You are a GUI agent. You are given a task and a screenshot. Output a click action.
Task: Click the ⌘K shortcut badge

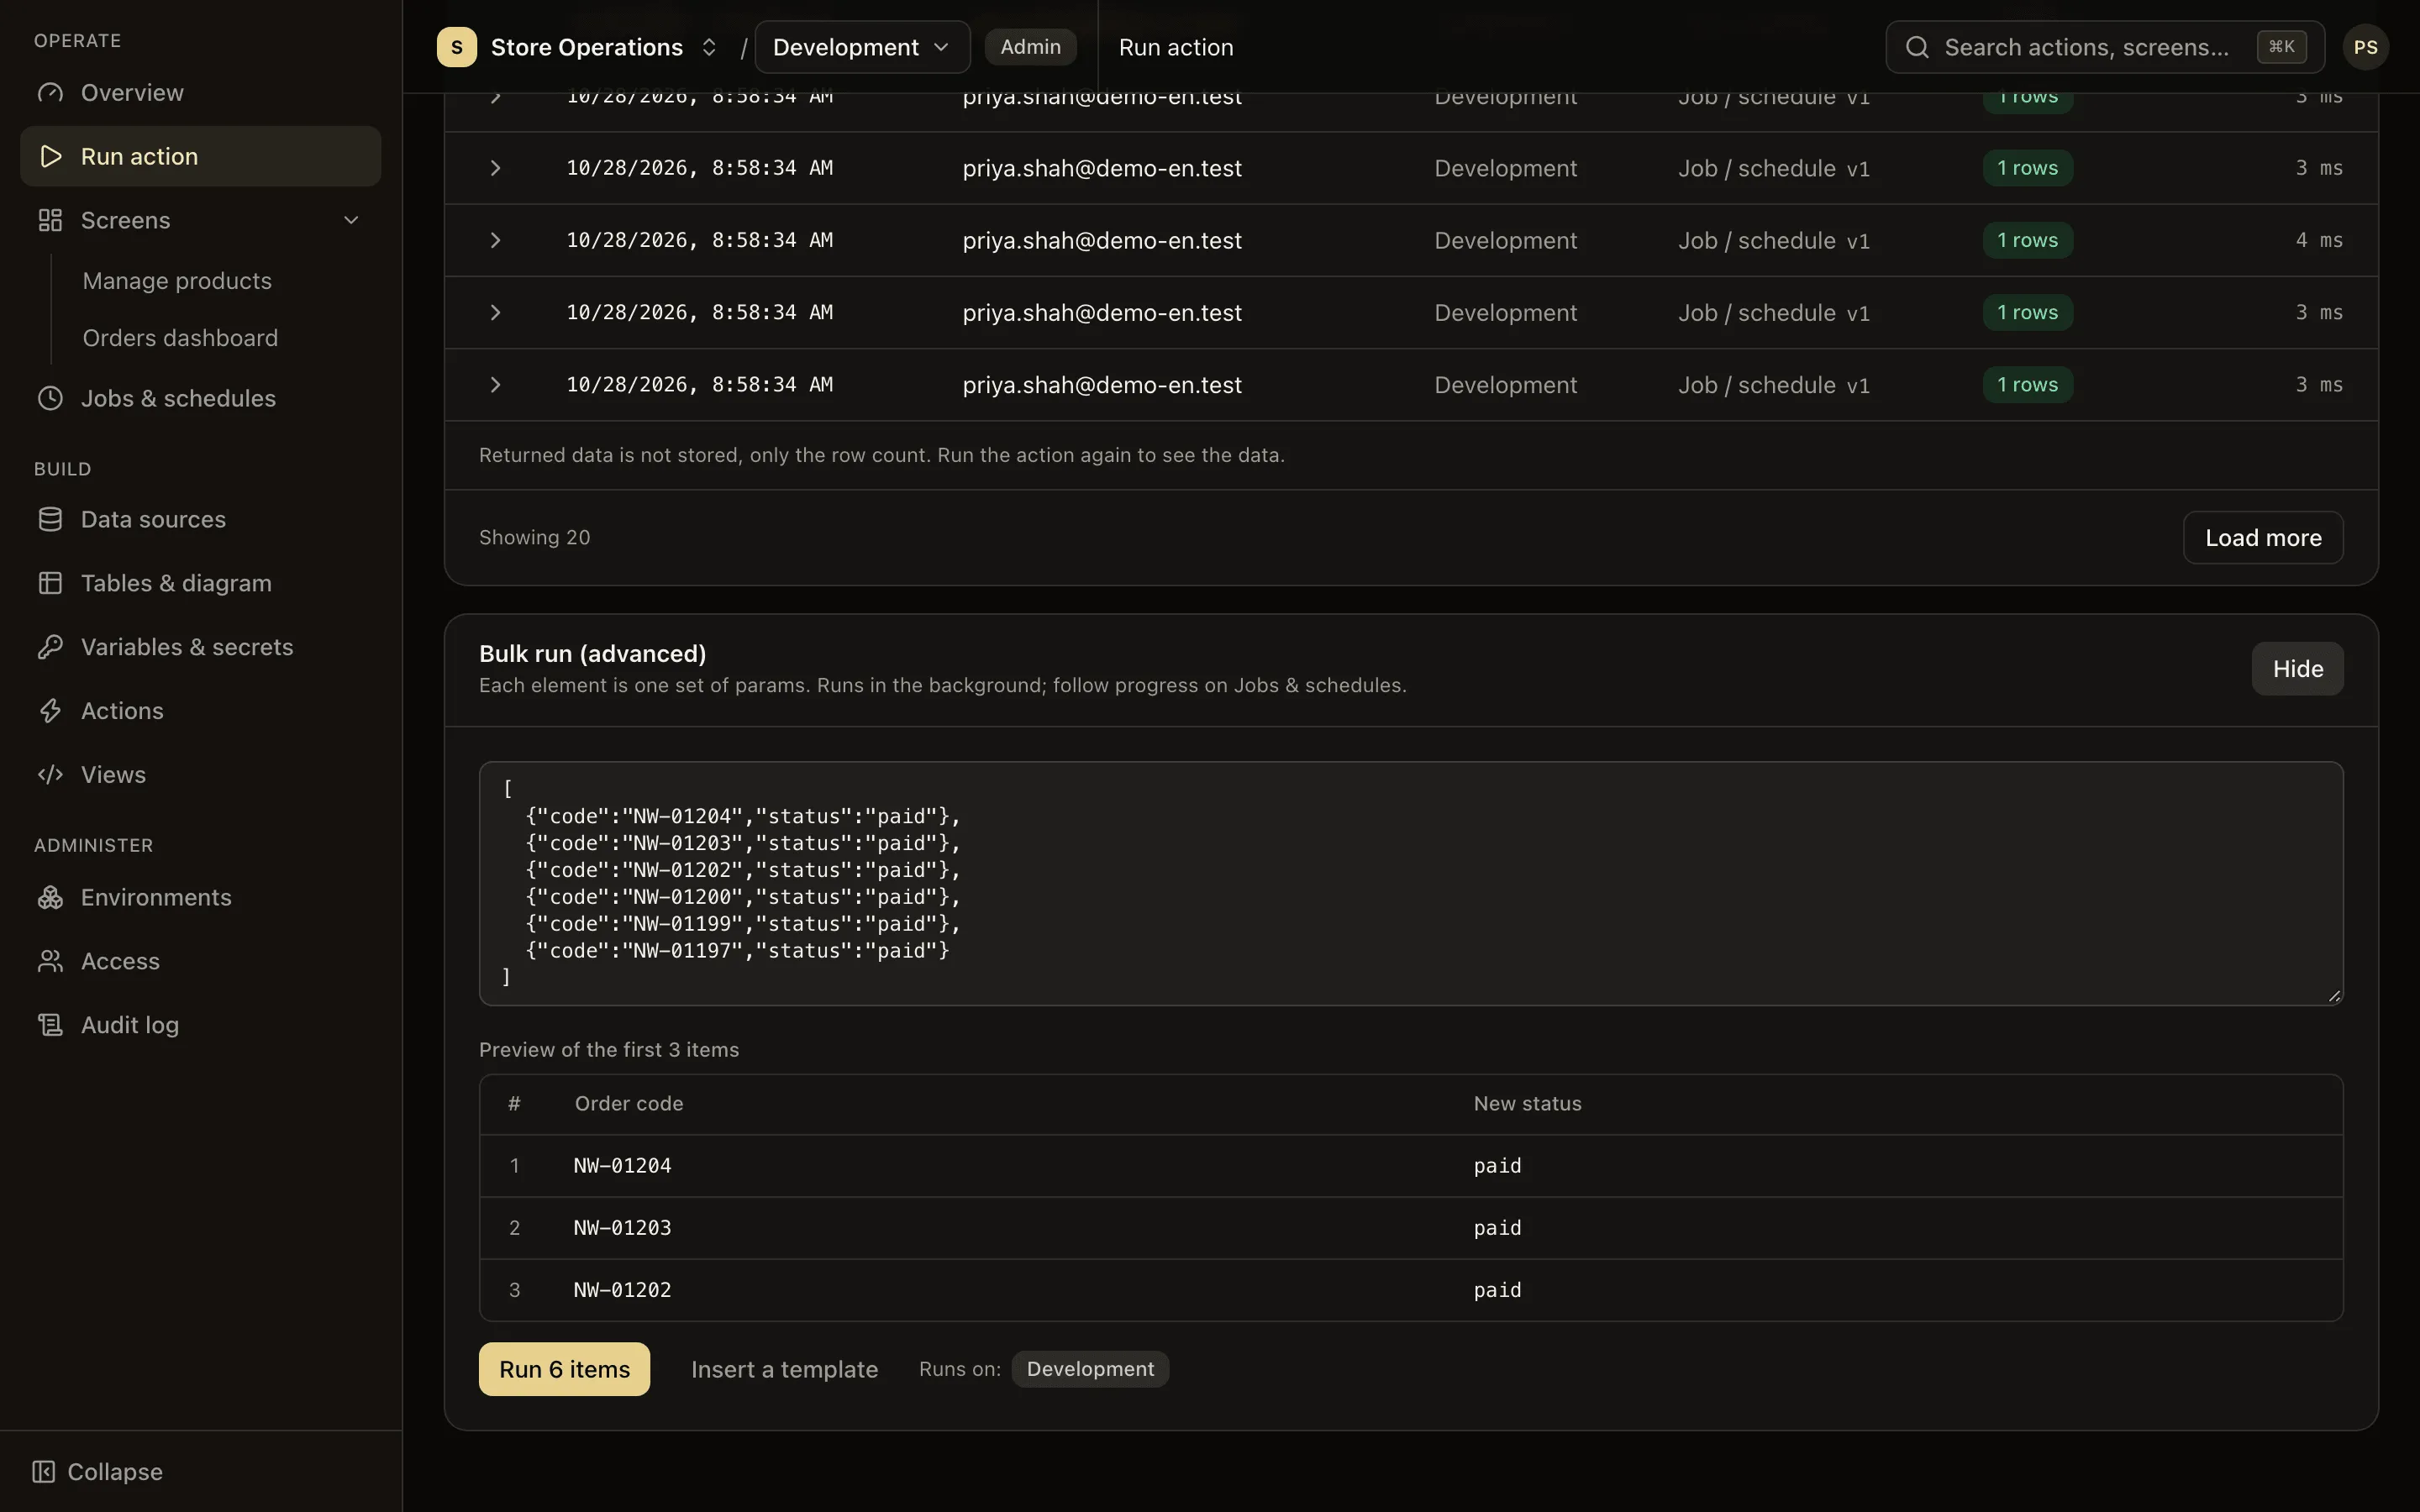coord(2281,47)
